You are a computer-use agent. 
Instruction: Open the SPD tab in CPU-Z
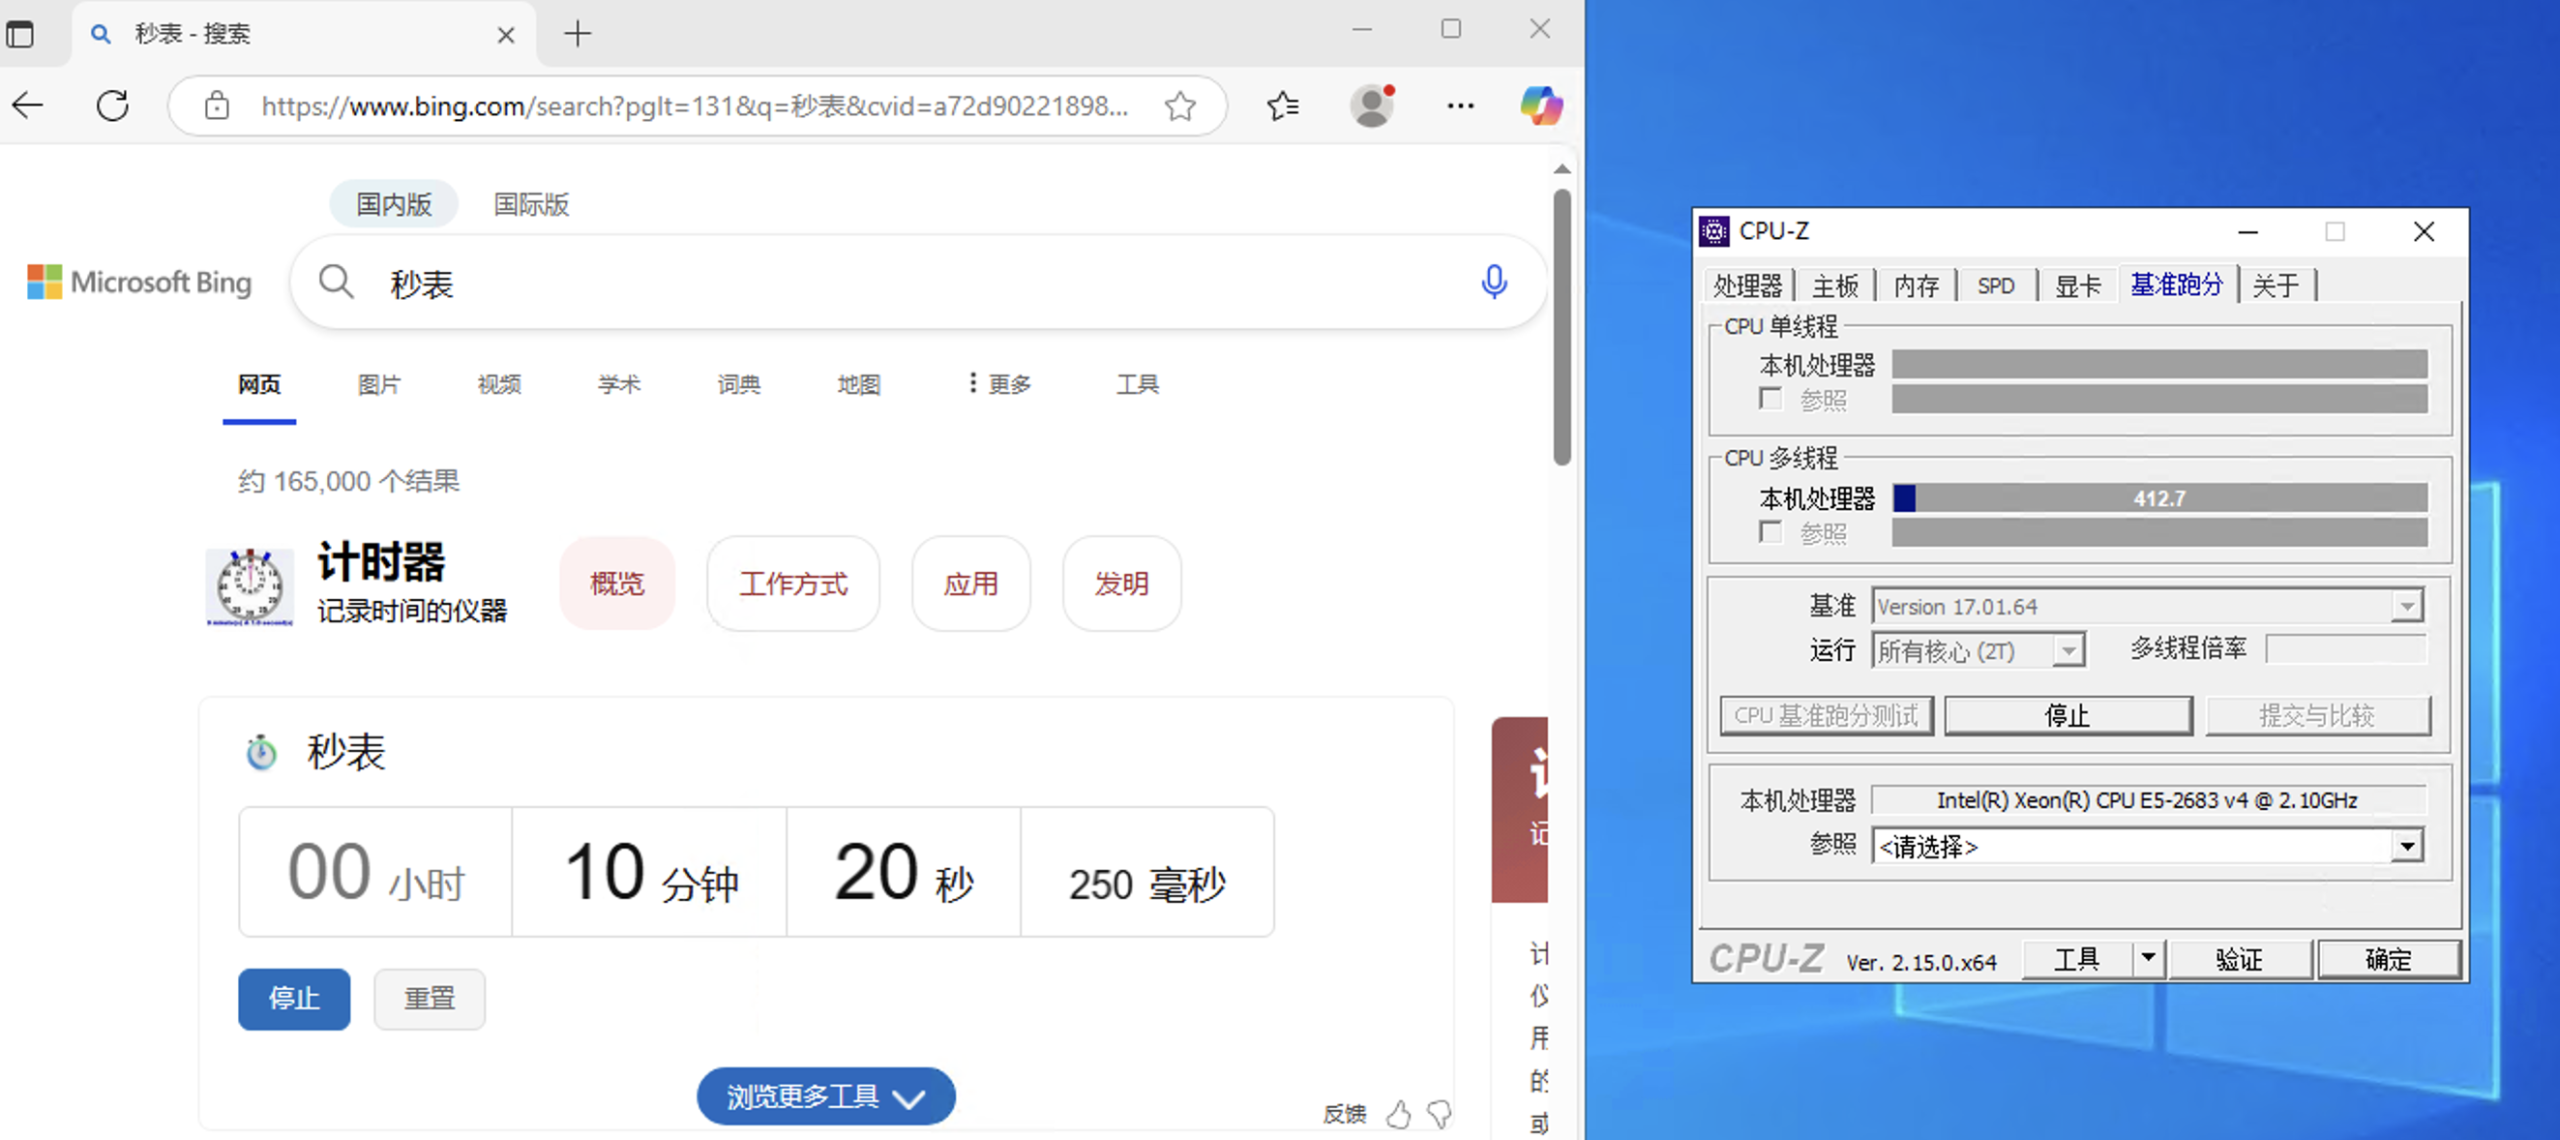[x=1996, y=286]
